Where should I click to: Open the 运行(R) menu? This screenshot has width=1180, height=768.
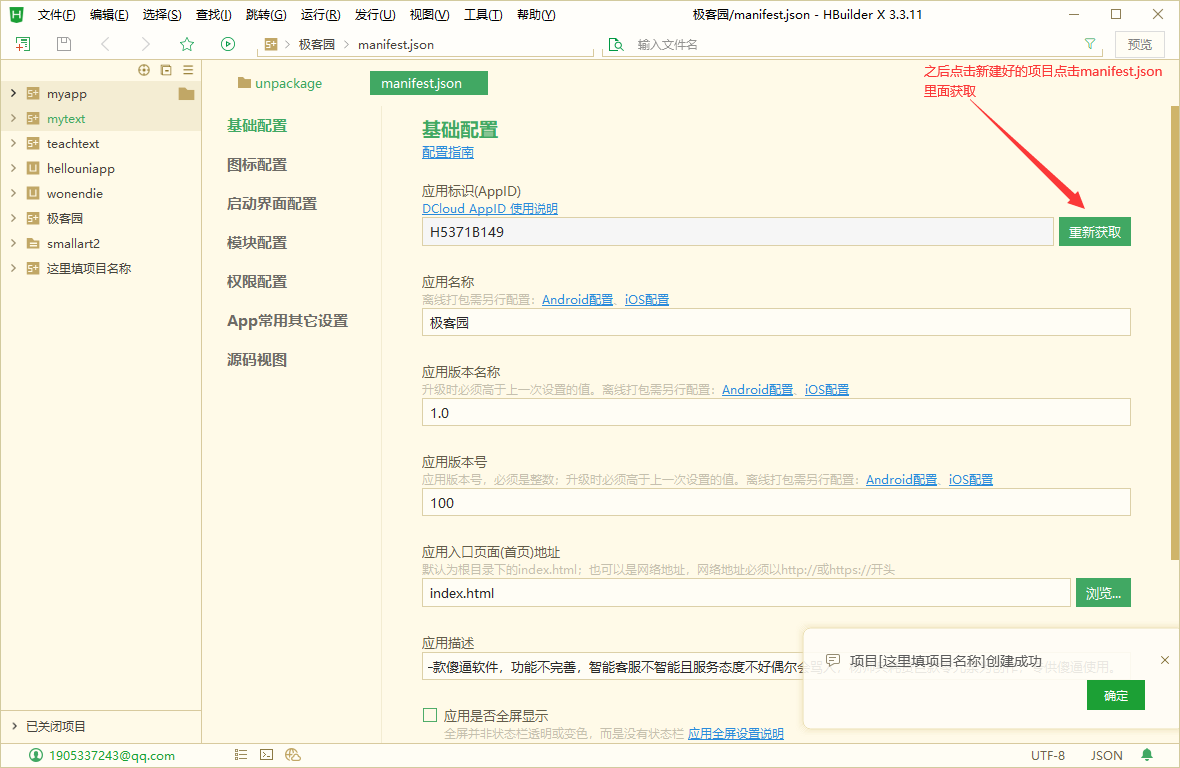pyautogui.click(x=321, y=14)
